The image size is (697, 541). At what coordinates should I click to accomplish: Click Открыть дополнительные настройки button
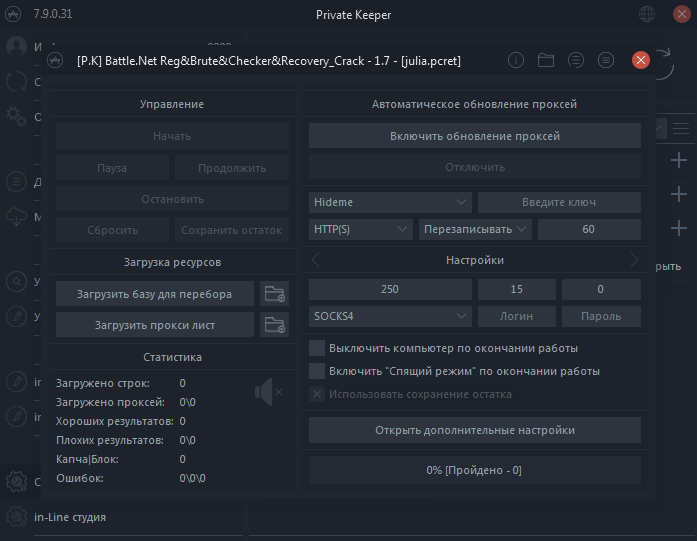tap(474, 430)
